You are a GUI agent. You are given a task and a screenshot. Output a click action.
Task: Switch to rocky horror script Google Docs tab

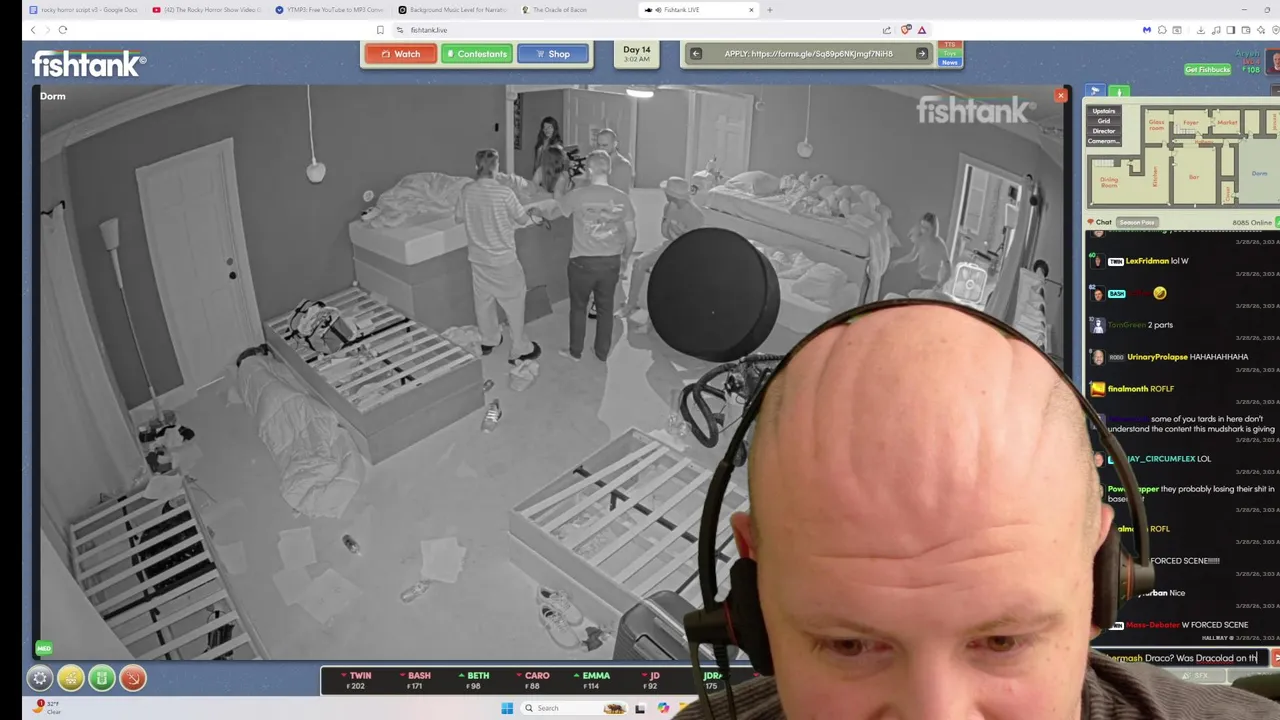pyautogui.click(x=85, y=10)
